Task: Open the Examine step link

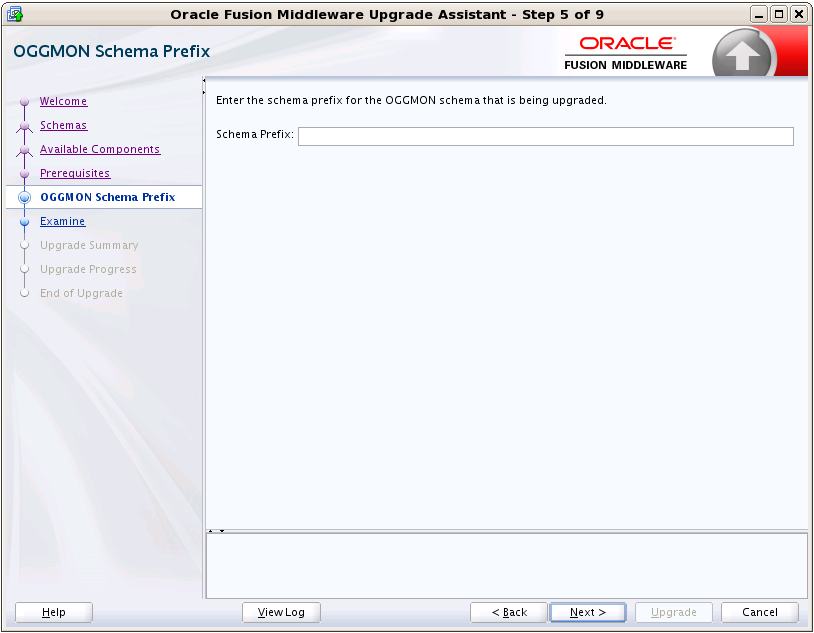Action: coord(62,221)
